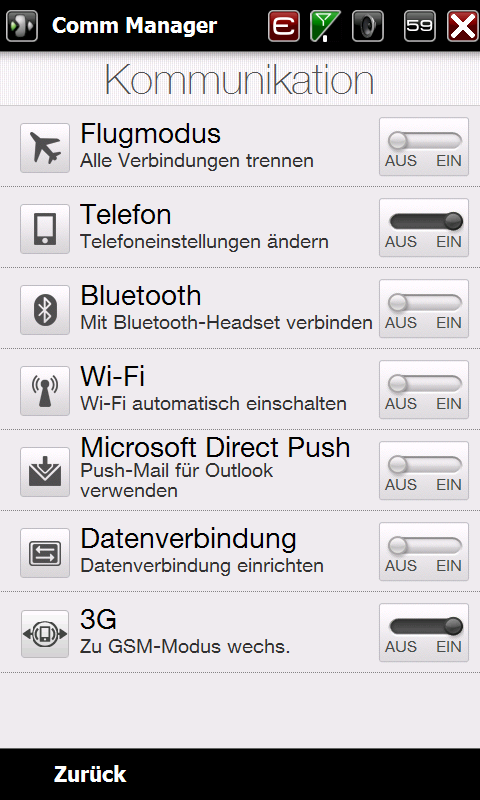The image size is (480, 800).
Task: Tap the battery level 59 indicator
Action: coord(420,26)
